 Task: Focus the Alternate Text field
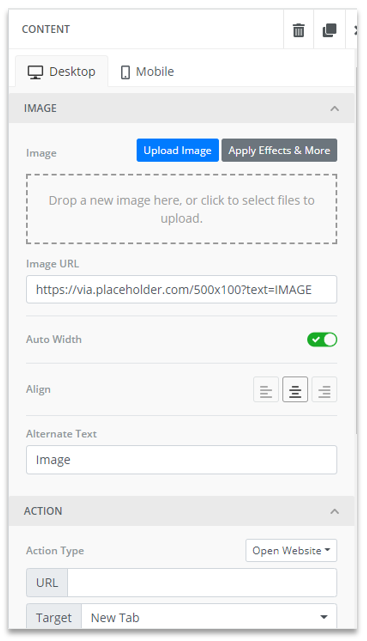coord(181,460)
